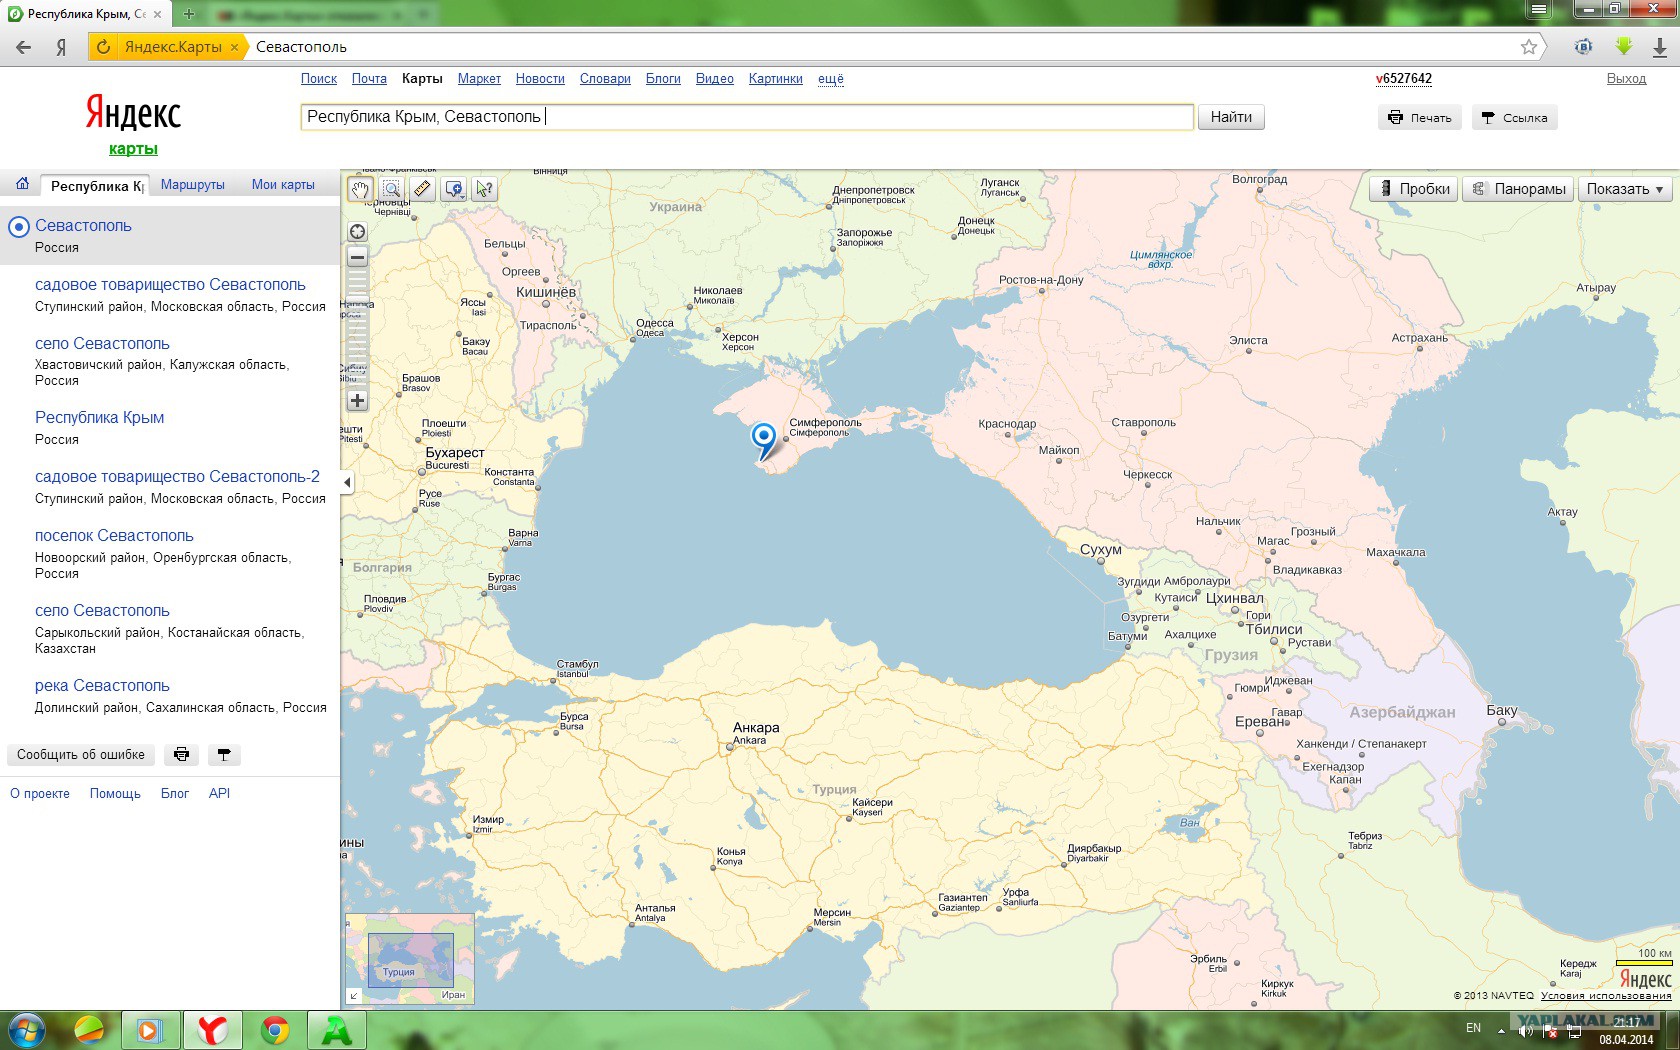Click the VK extension icon

point(1583,47)
